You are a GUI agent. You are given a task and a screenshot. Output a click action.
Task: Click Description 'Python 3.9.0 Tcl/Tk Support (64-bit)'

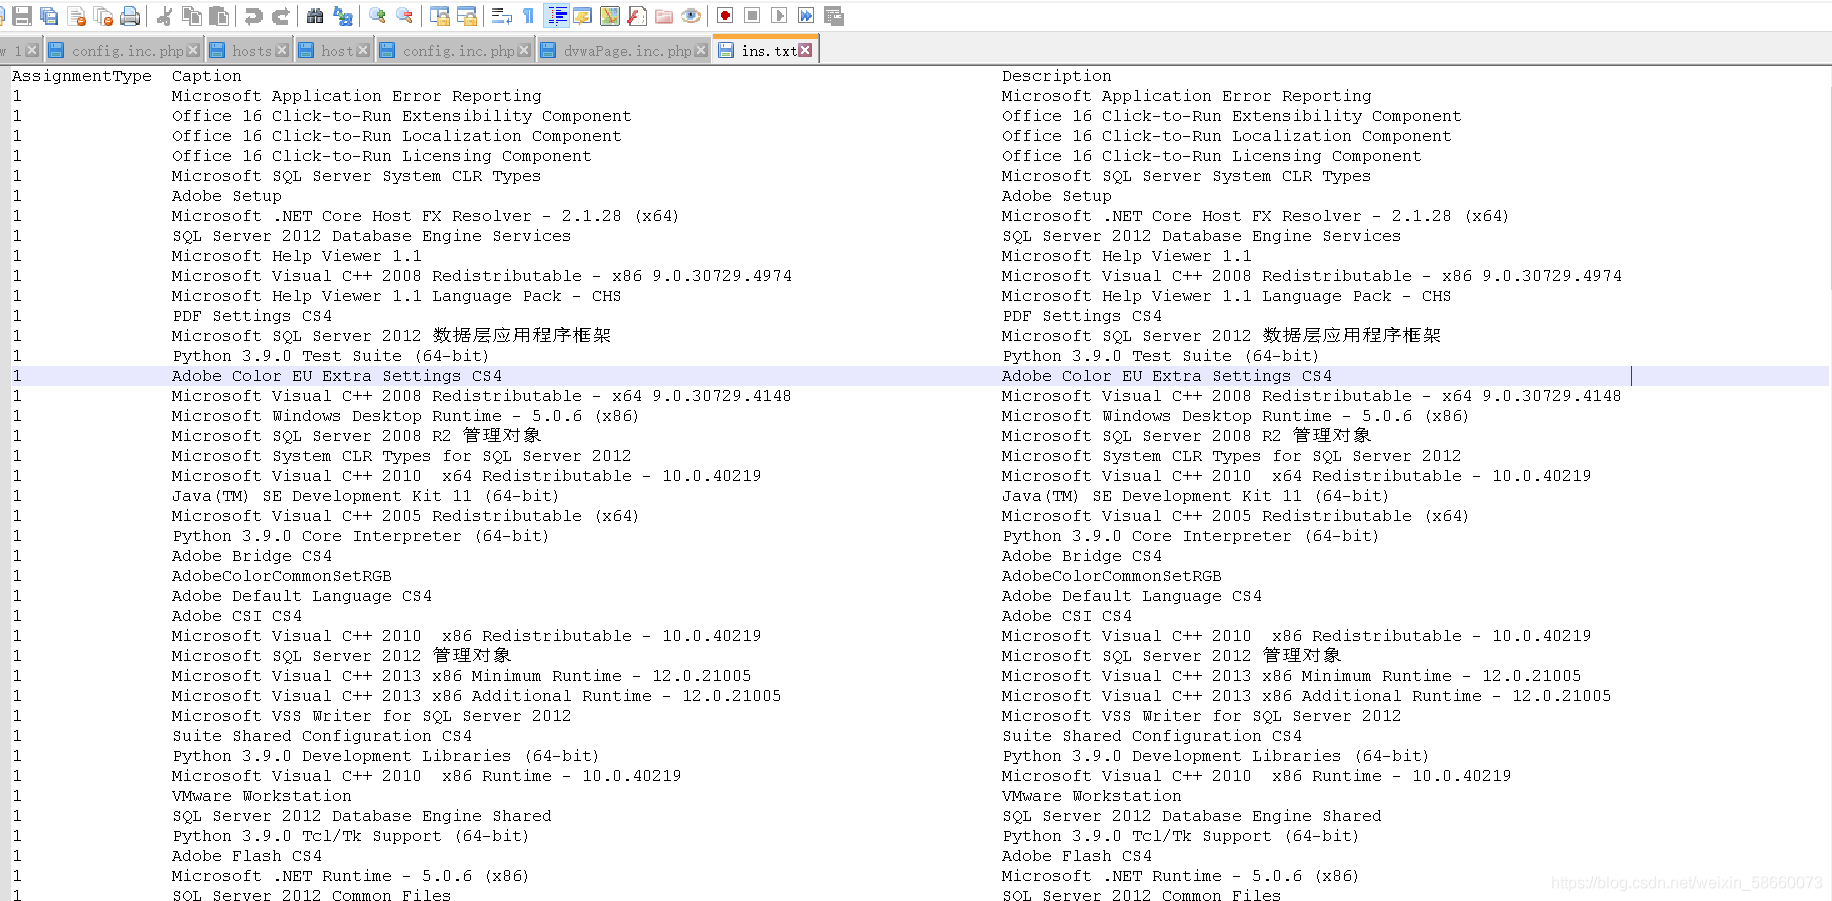1180,836
